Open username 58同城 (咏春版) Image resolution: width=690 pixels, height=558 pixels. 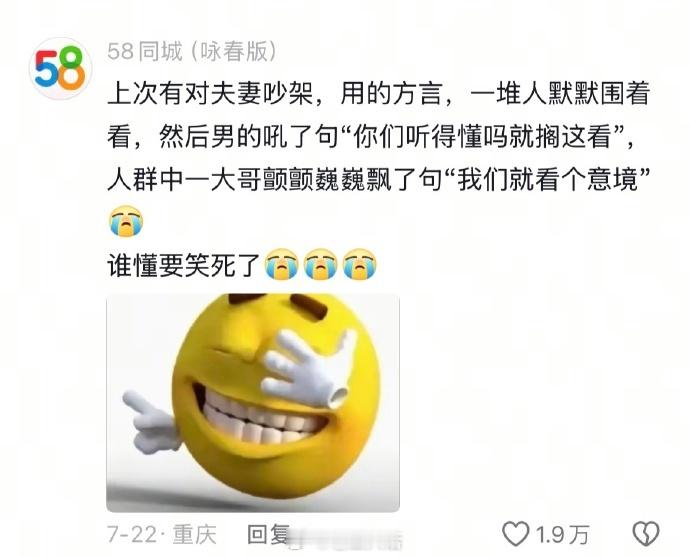click(x=192, y=51)
